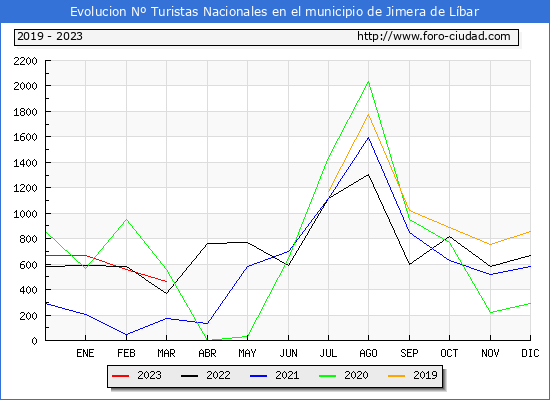Open the foro-ciudad.com URL text

tap(434, 36)
